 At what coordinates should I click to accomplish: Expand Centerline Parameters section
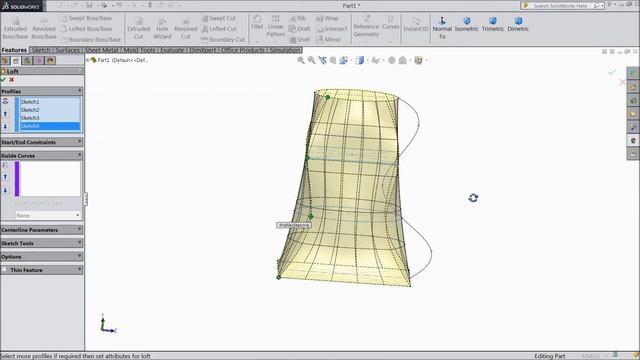80,229
